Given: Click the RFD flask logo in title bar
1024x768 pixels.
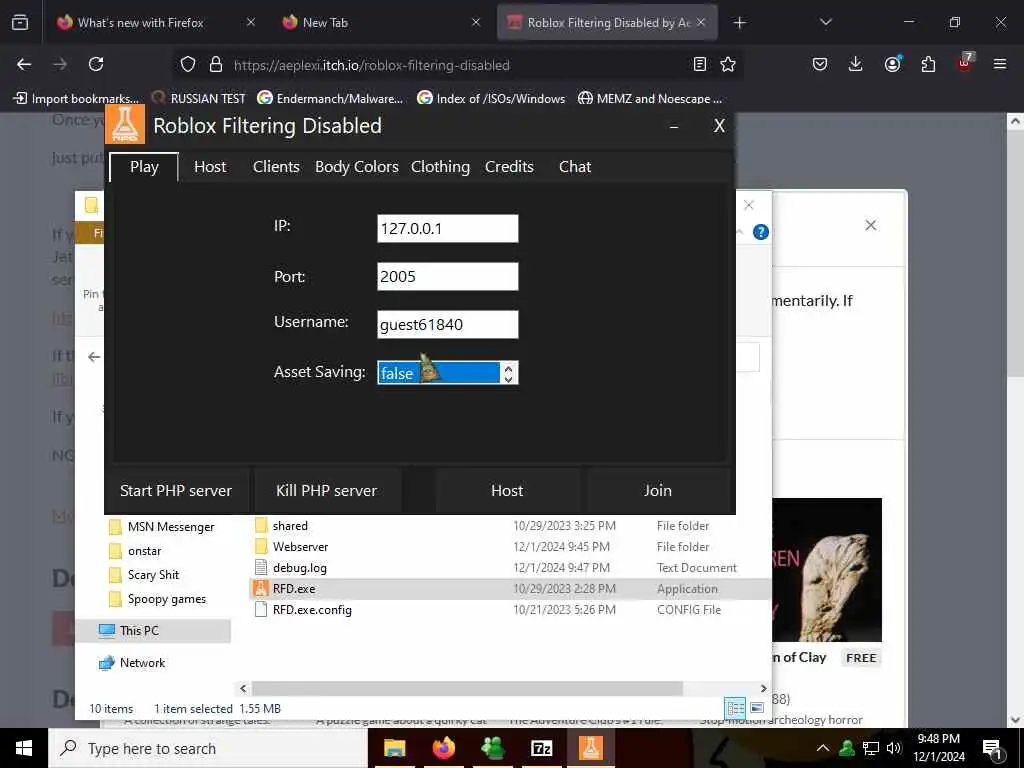Looking at the screenshot, I should pos(125,123).
